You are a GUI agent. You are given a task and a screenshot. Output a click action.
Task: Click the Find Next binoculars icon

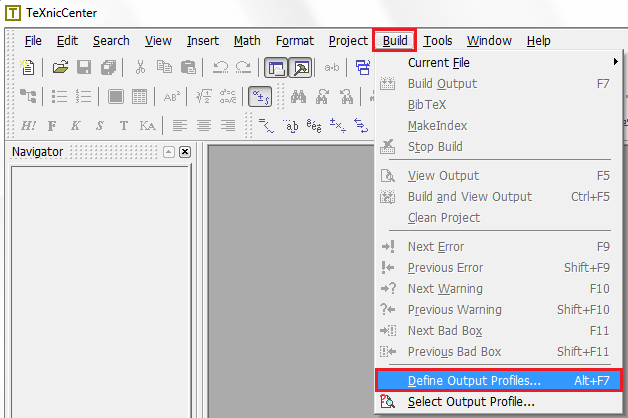(323, 96)
